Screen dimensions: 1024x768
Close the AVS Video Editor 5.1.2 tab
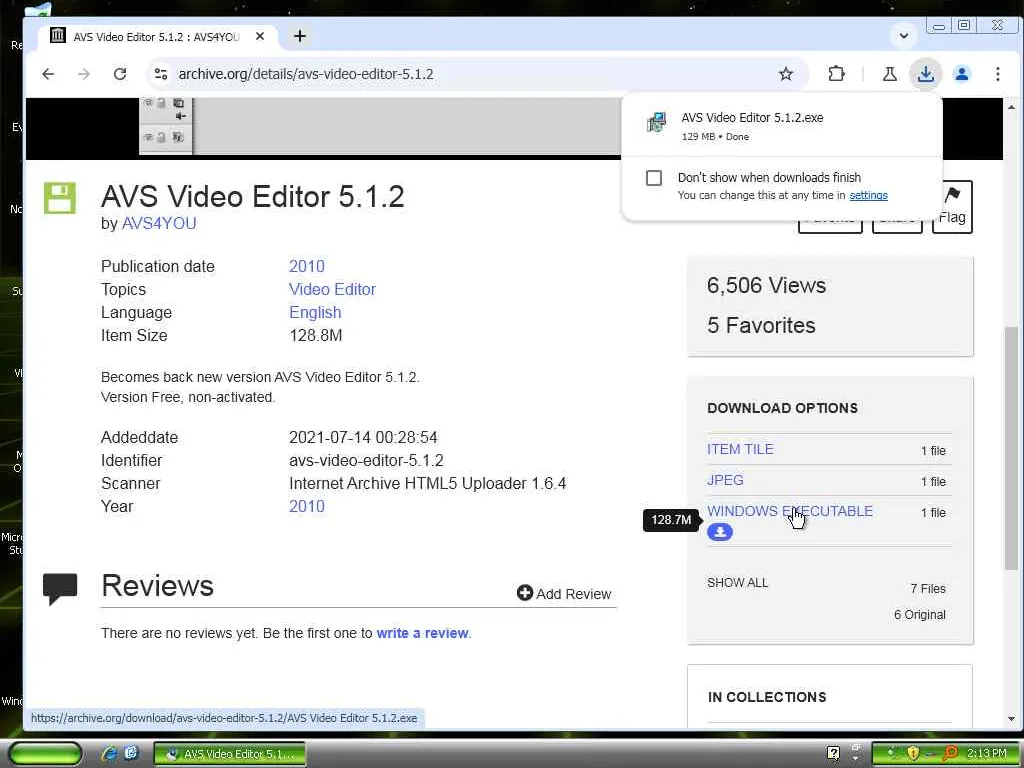(260, 36)
